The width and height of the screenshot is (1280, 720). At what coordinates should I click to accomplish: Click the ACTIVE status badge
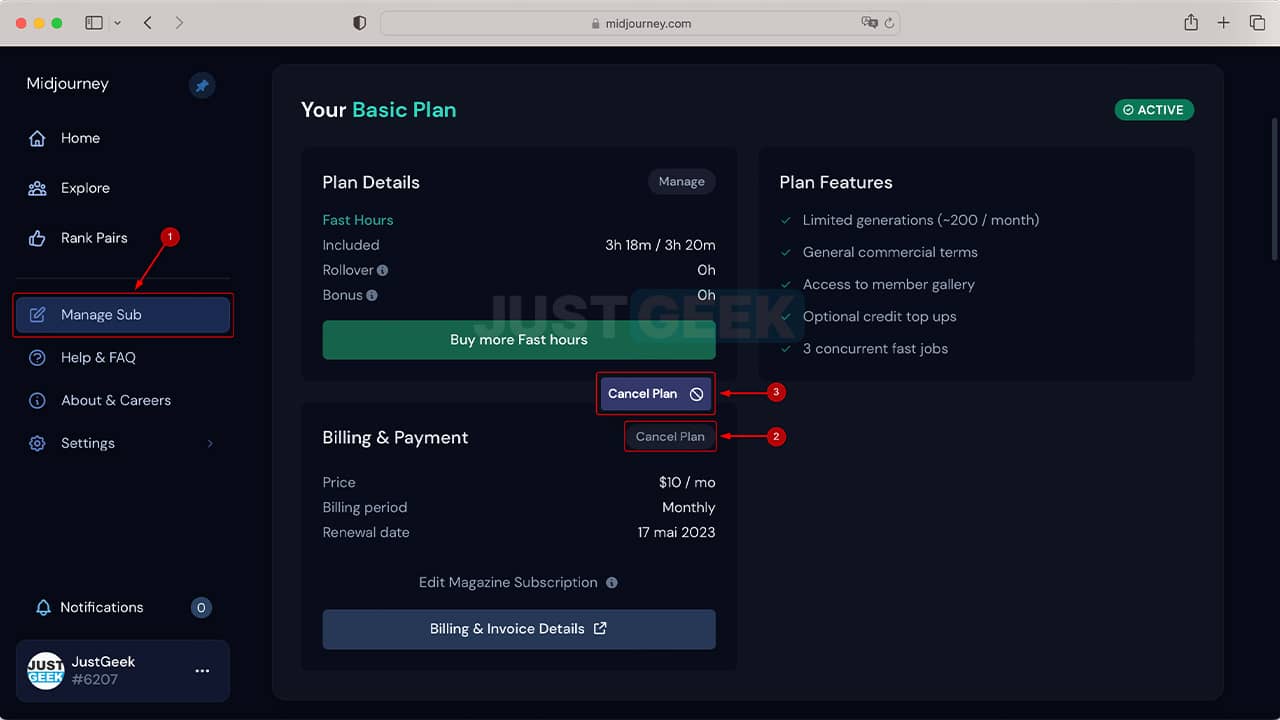point(1155,110)
